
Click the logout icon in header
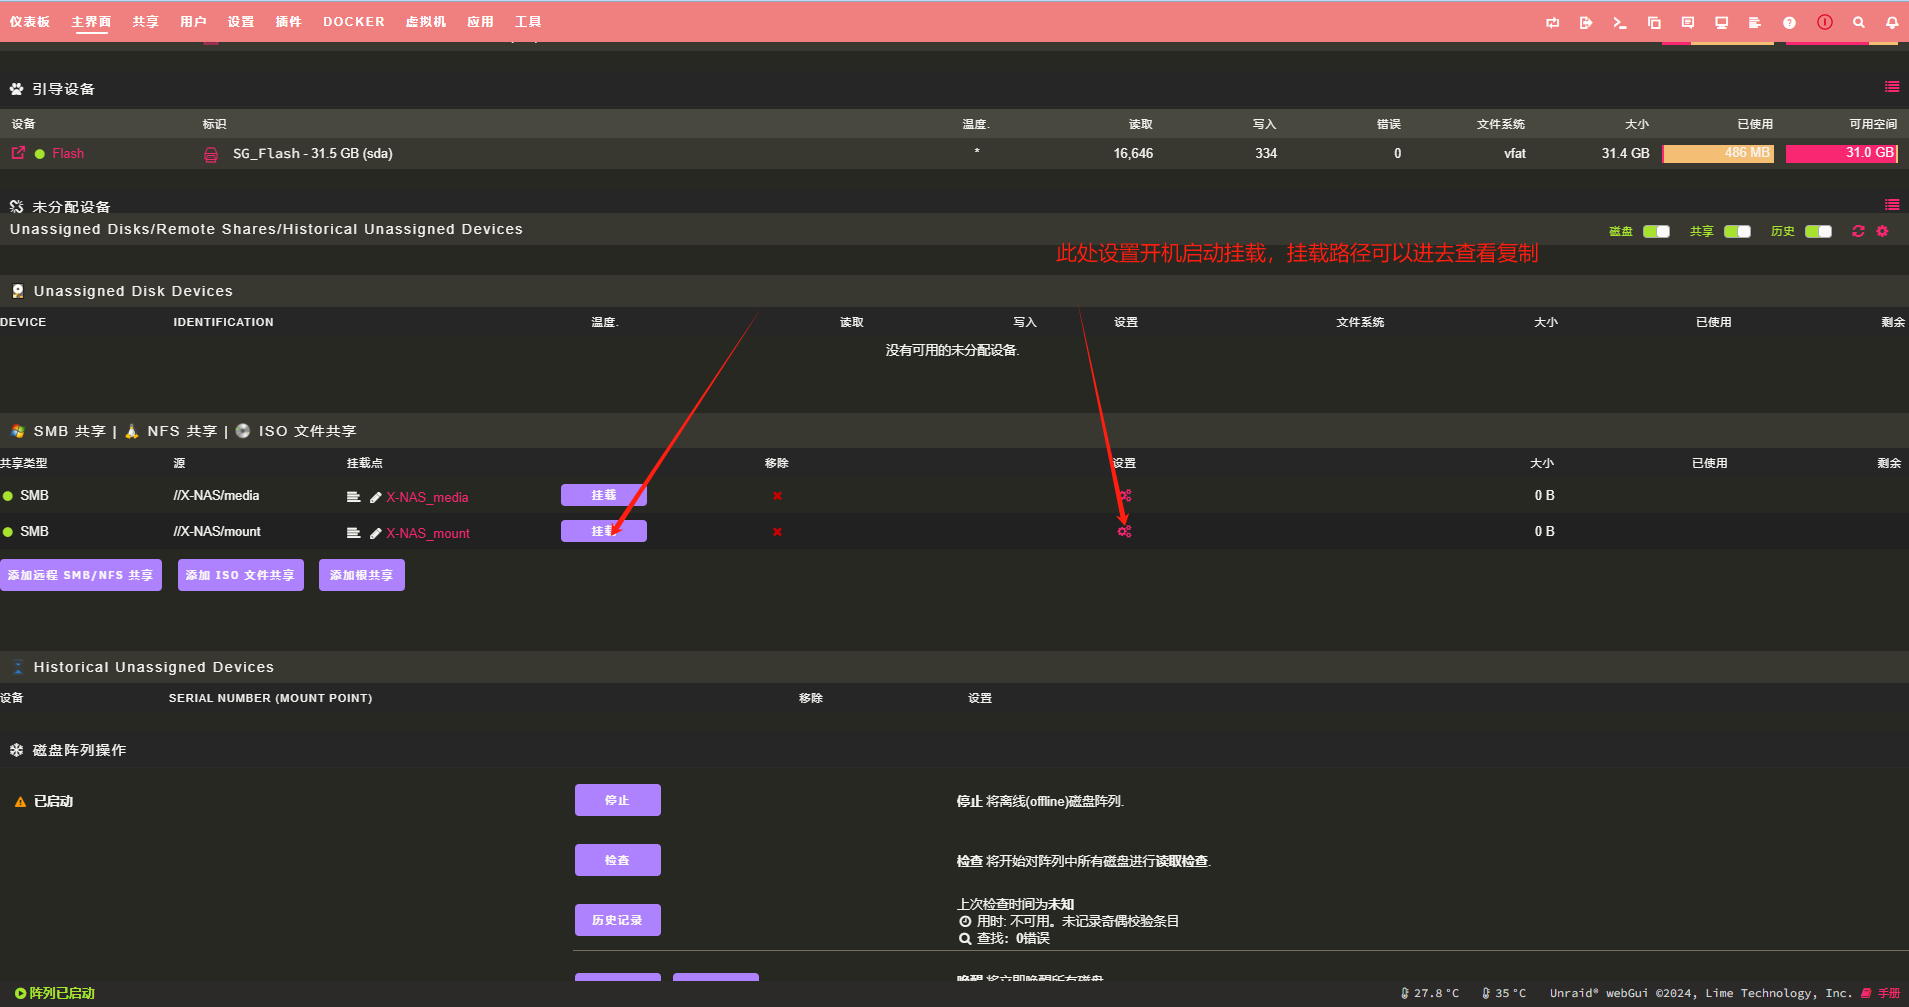tap(1585, 22)
